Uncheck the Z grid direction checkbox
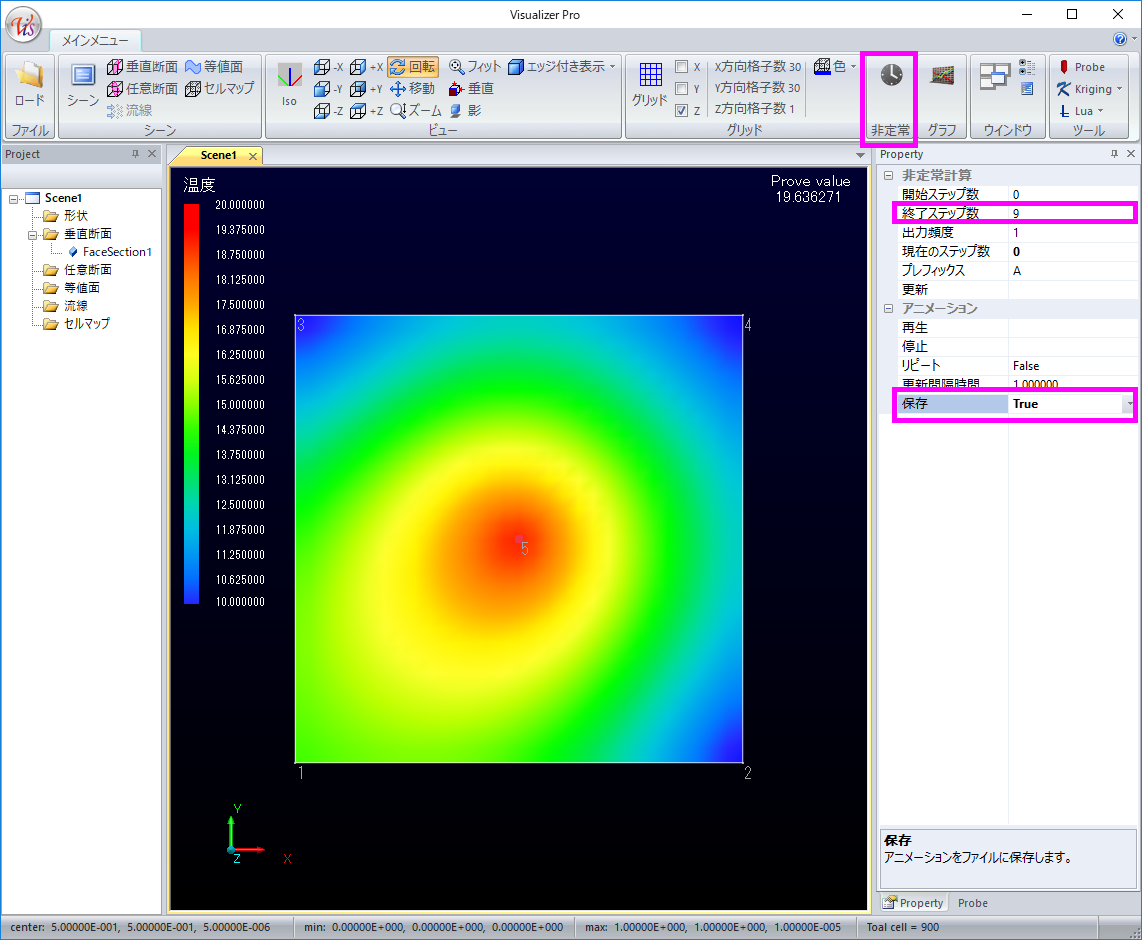 pyautogui.click(x=681, y=111)
